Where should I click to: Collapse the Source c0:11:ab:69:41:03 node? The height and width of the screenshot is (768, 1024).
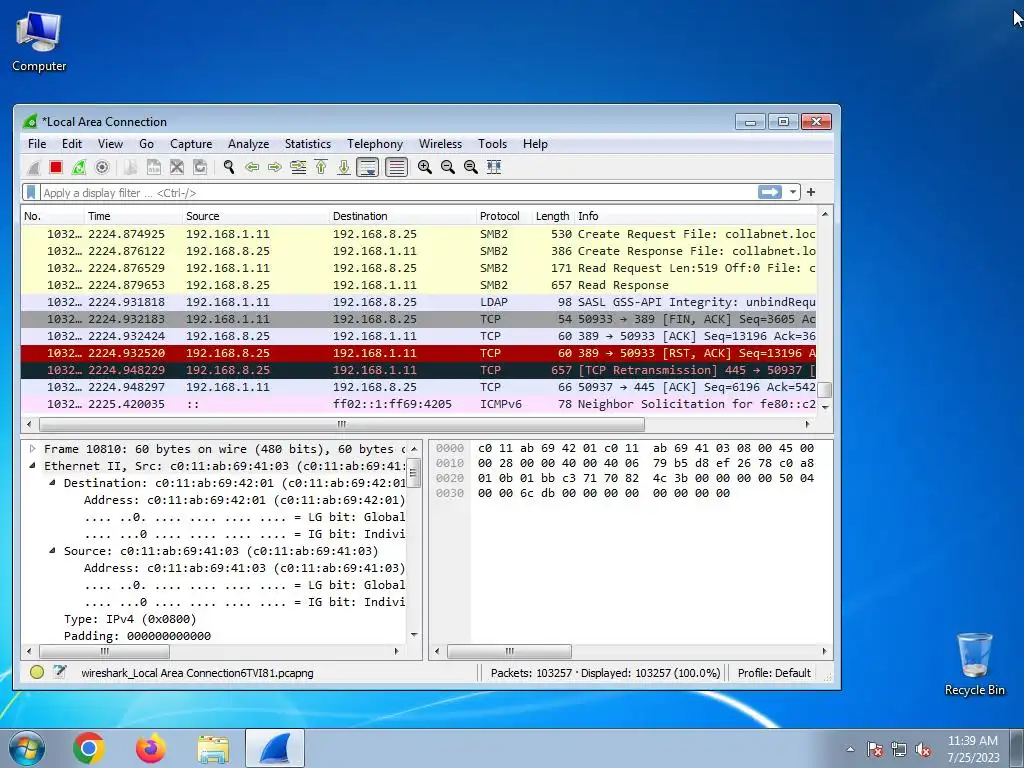click(52, 551)
